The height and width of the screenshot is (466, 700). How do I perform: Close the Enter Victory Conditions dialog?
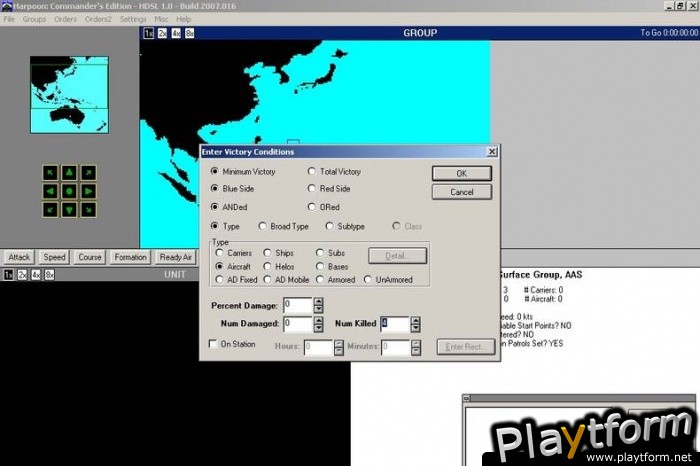pos(492,152)
